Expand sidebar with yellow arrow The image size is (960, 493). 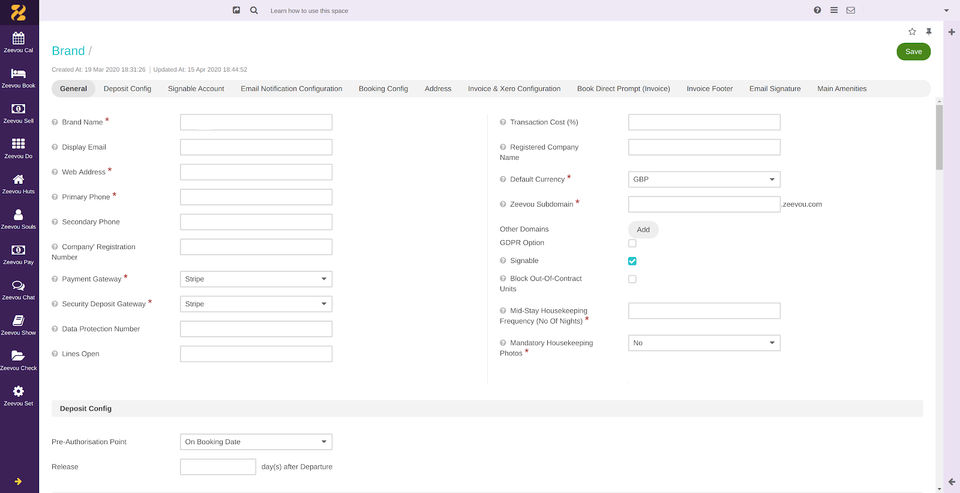(x=18, y=481)
